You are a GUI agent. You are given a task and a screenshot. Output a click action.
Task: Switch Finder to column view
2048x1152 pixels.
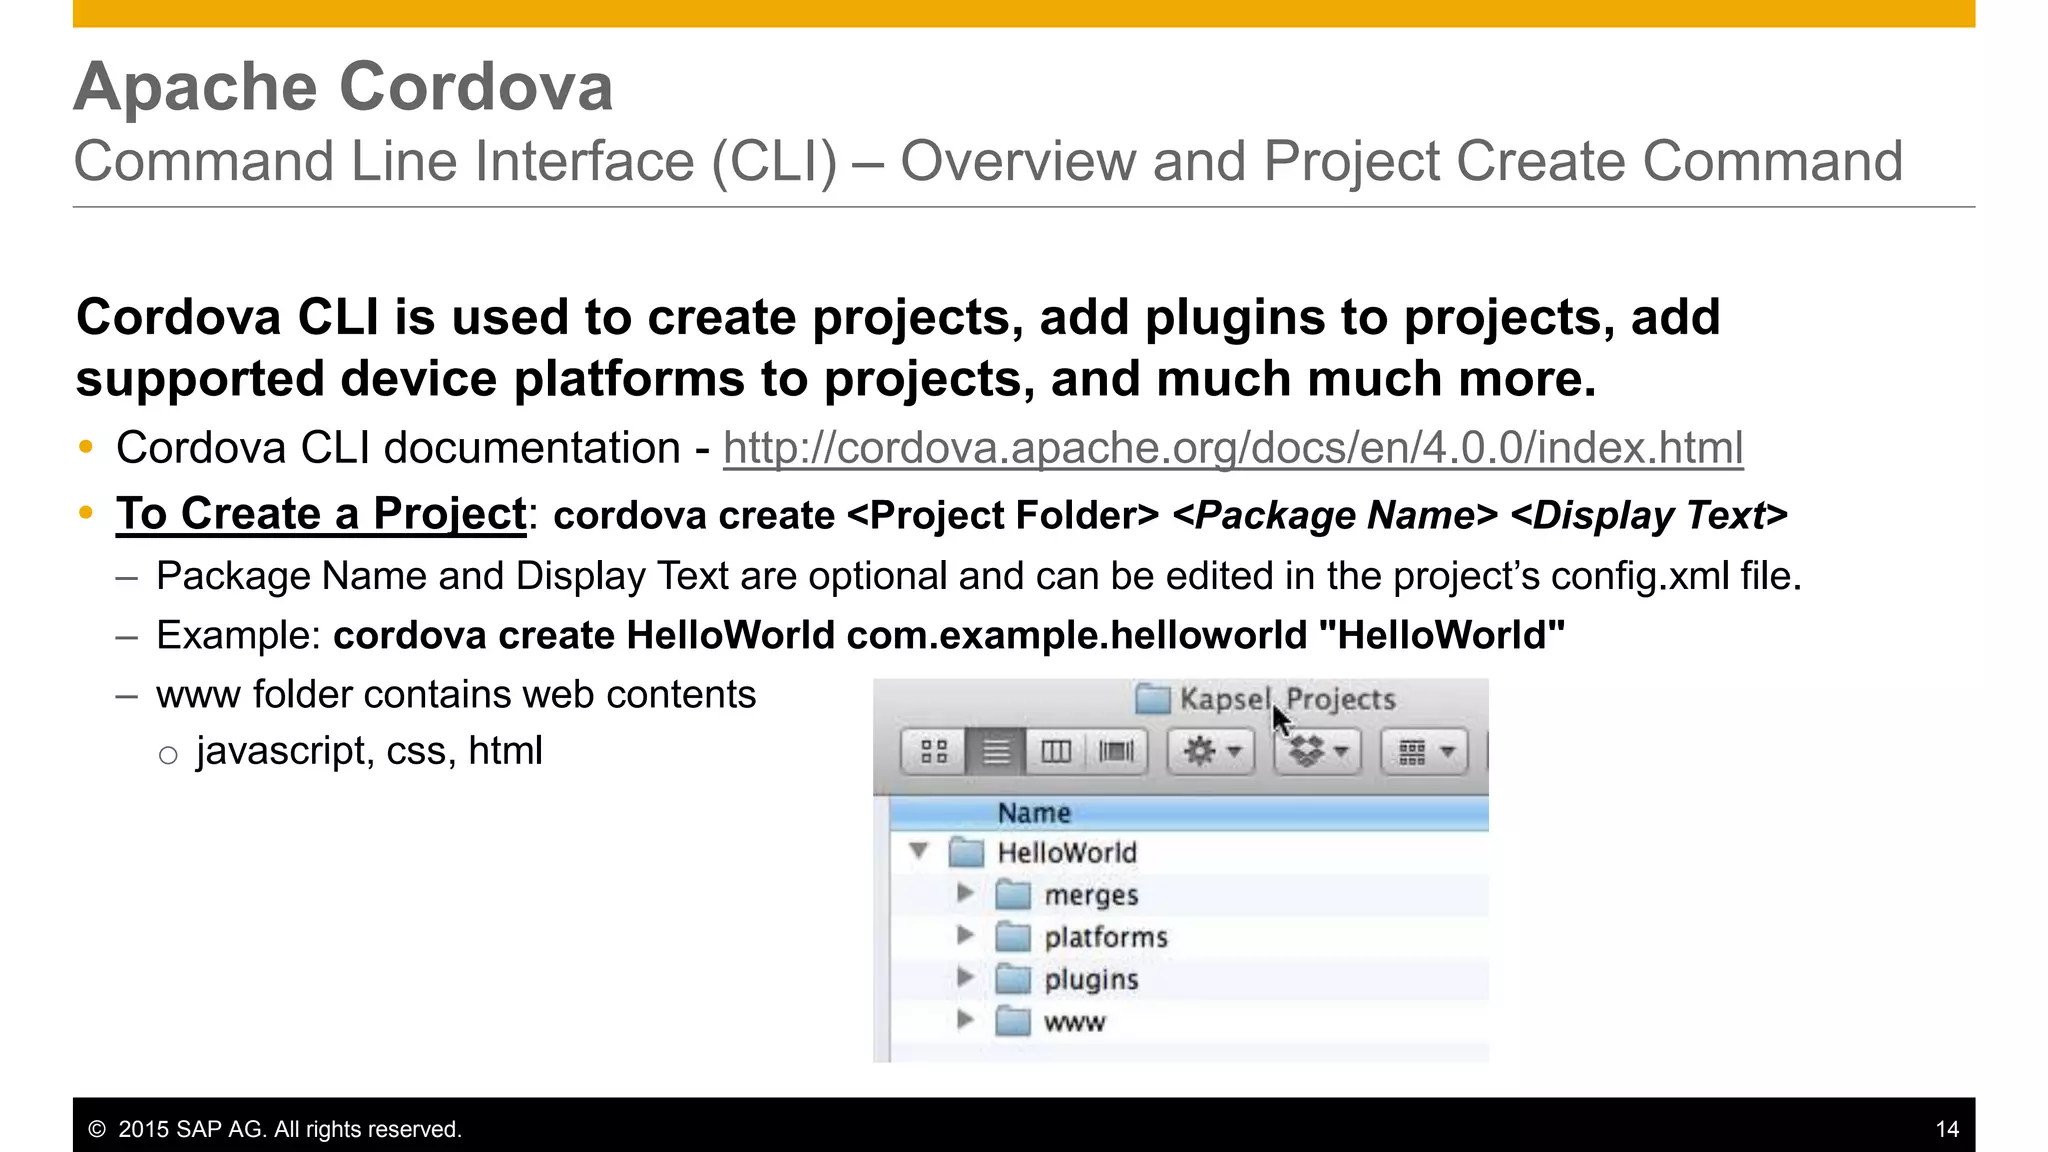pyautogui.click(x=1056, y=751)
